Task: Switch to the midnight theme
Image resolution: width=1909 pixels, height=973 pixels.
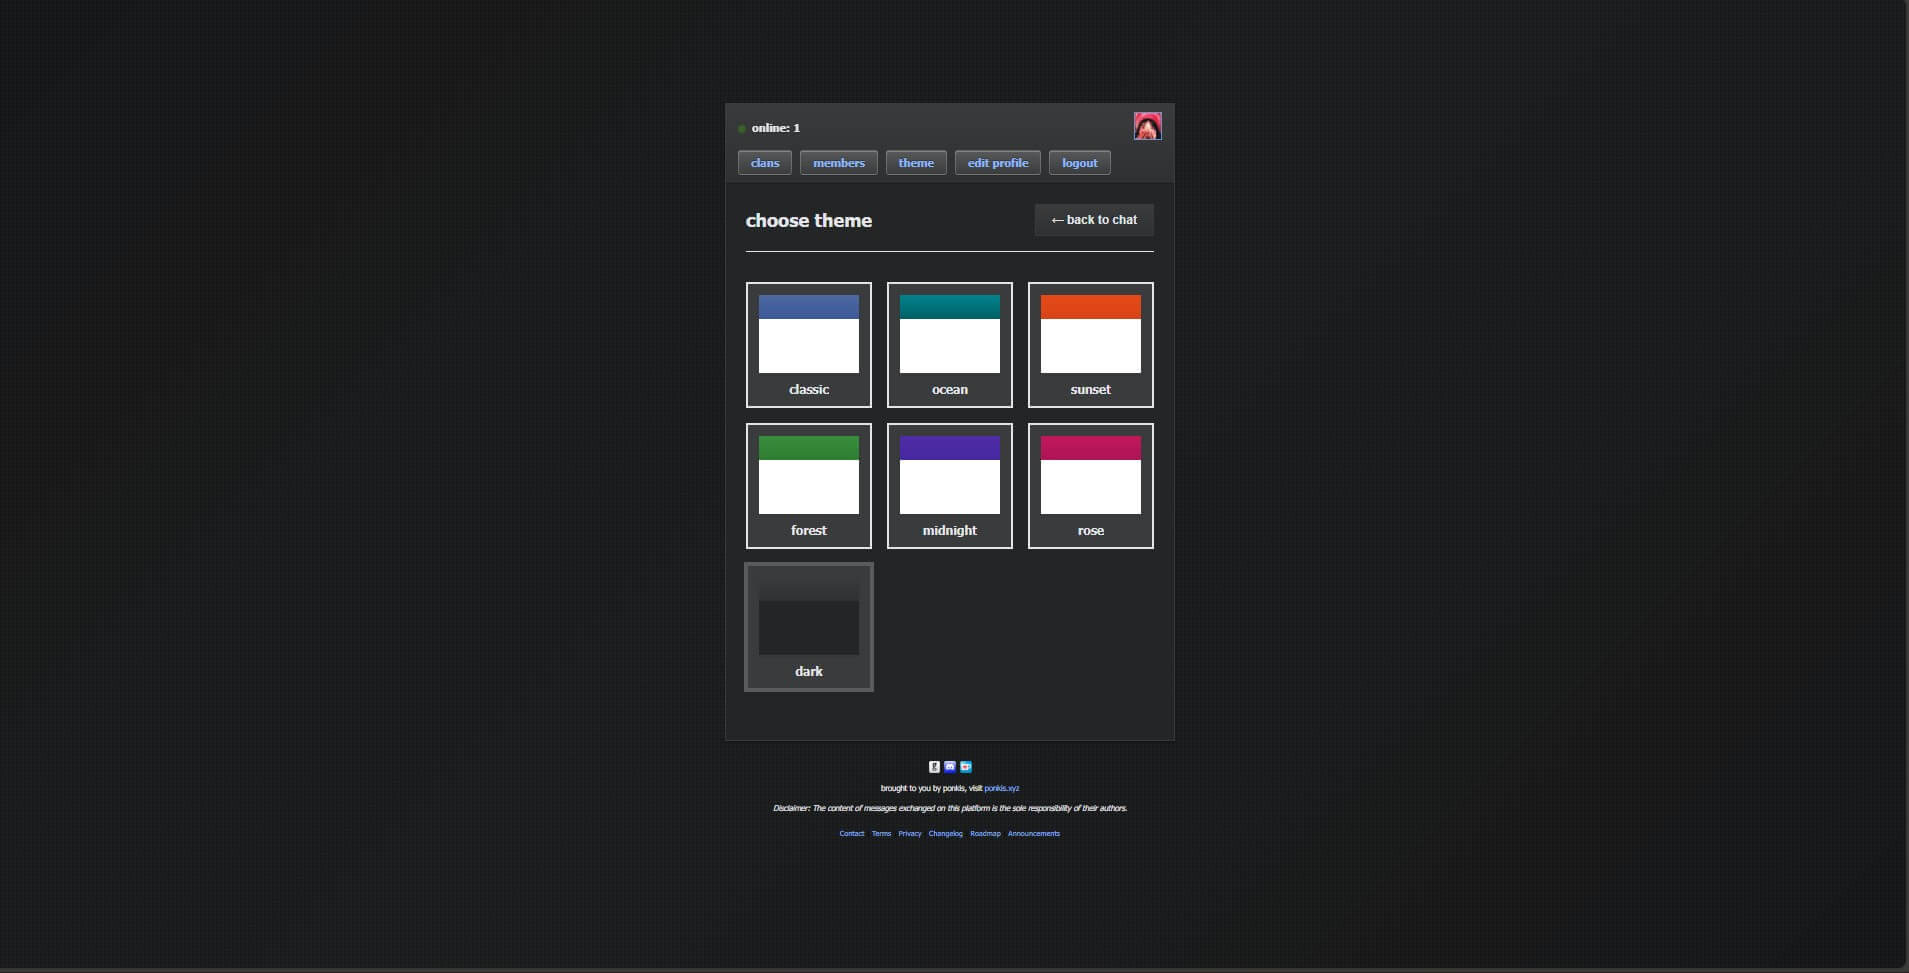Action: (x=949, y=486)
